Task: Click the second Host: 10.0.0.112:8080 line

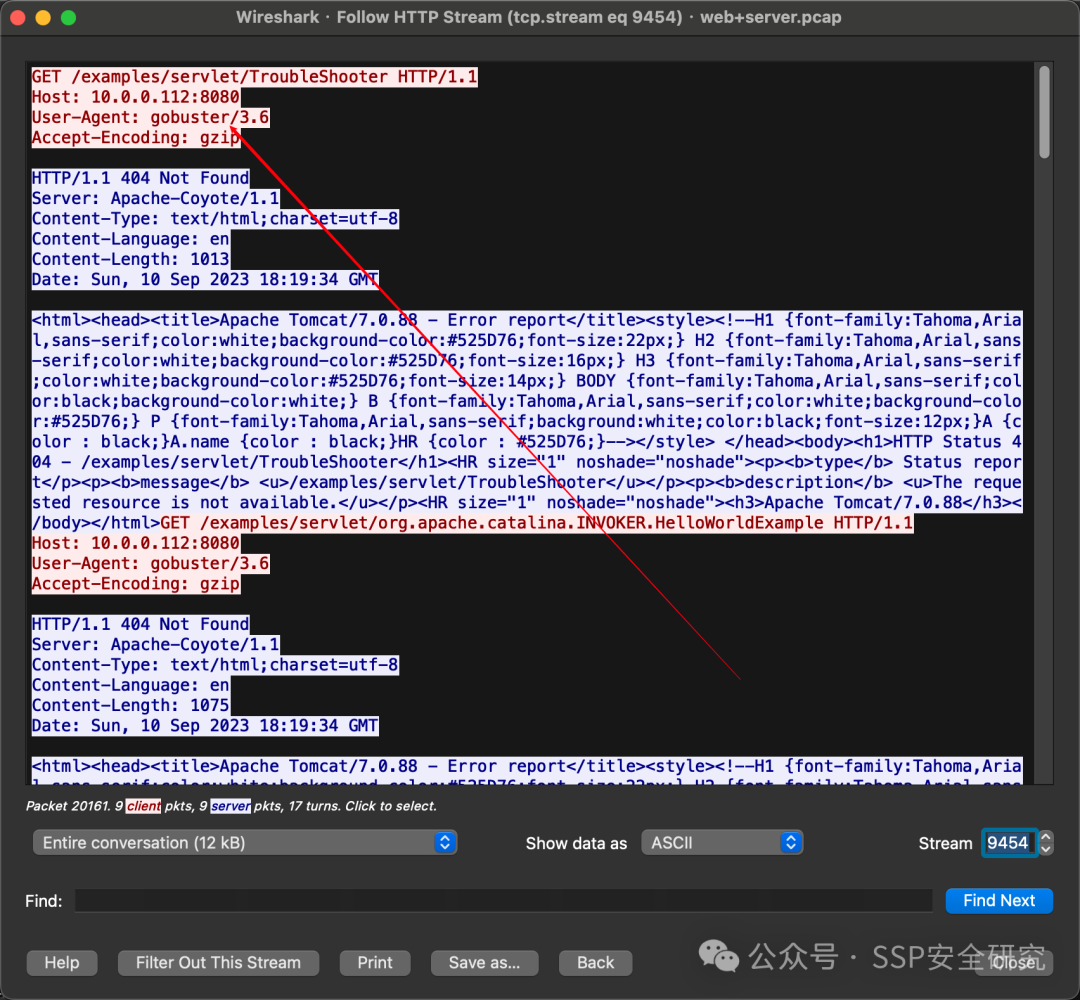Action: [x=136, y=543]
